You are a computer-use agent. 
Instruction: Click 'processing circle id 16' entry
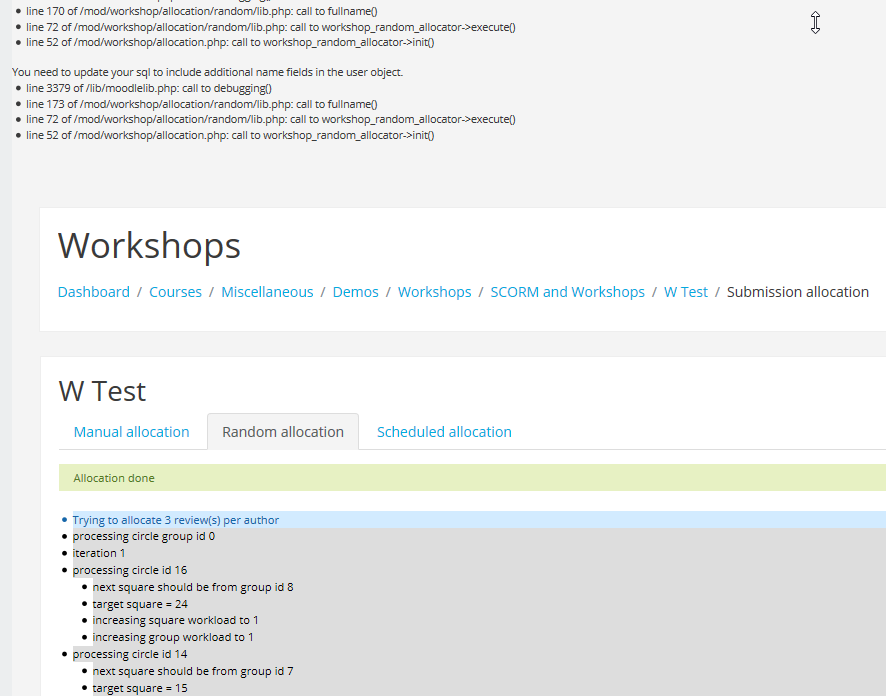click(130, 570)
